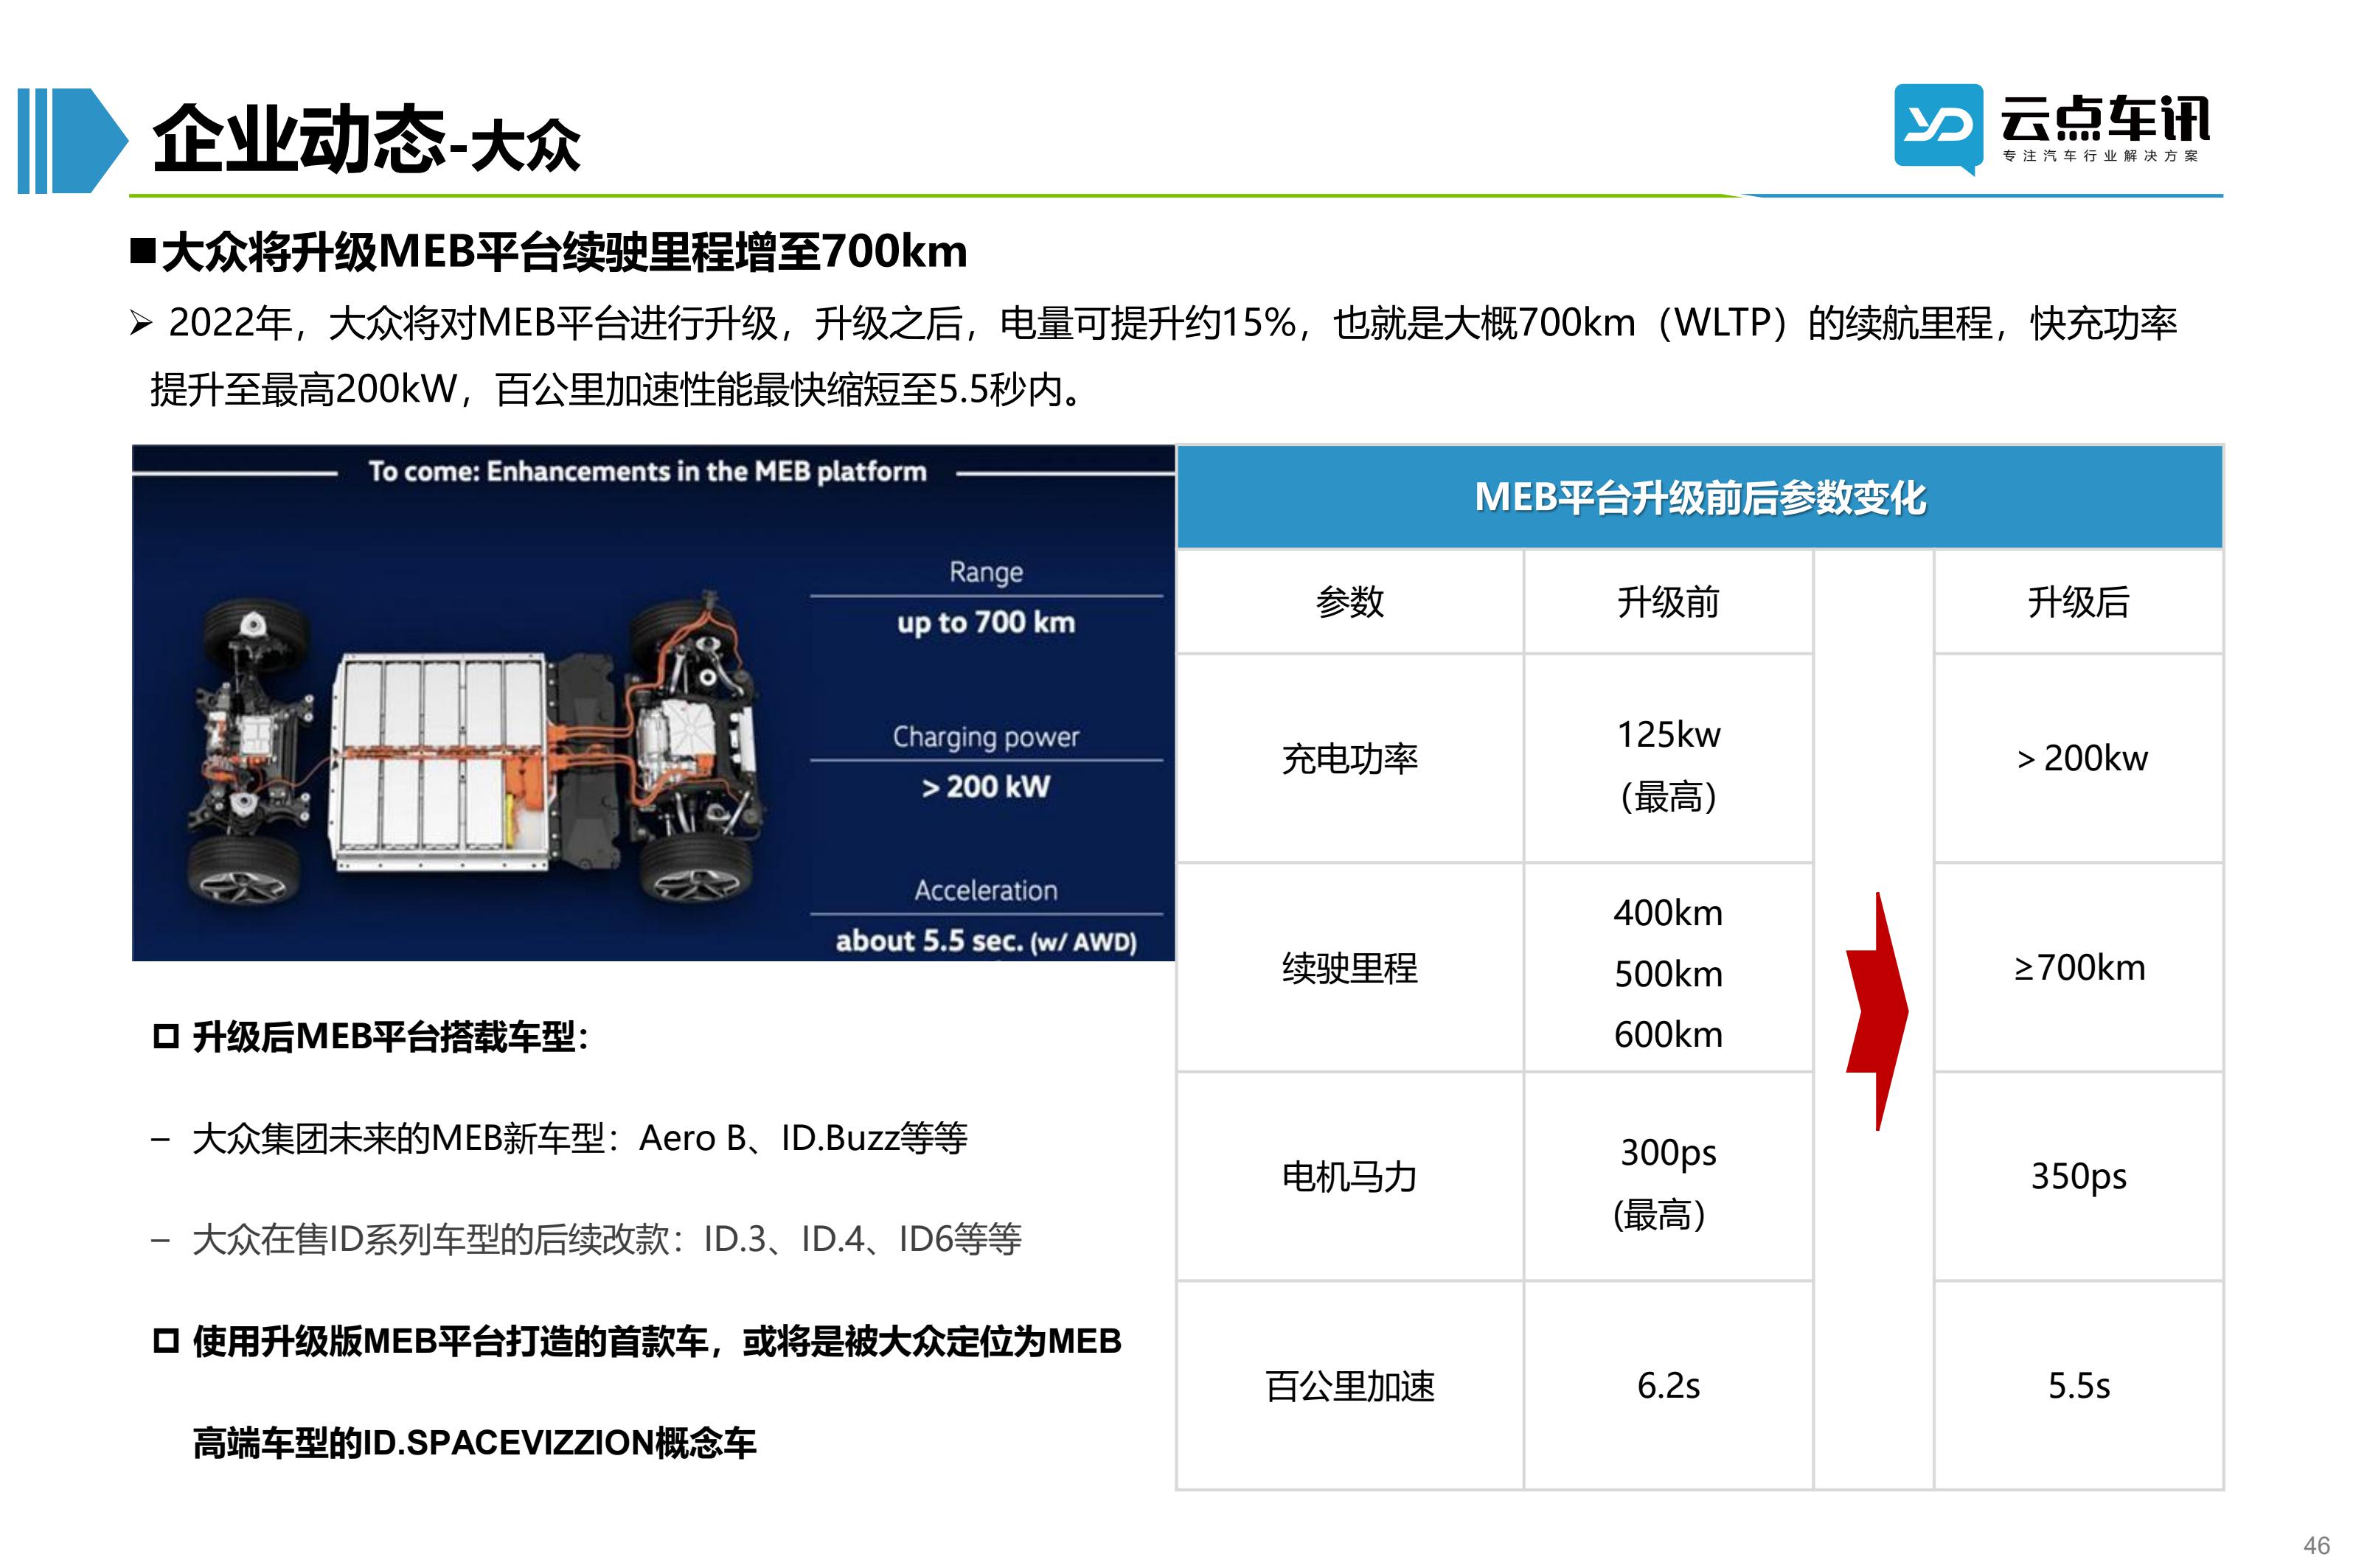Click the > 200kw table cell
Image resolution: width=2353 pixels, height=1568 pixels.
point(2078,758)
